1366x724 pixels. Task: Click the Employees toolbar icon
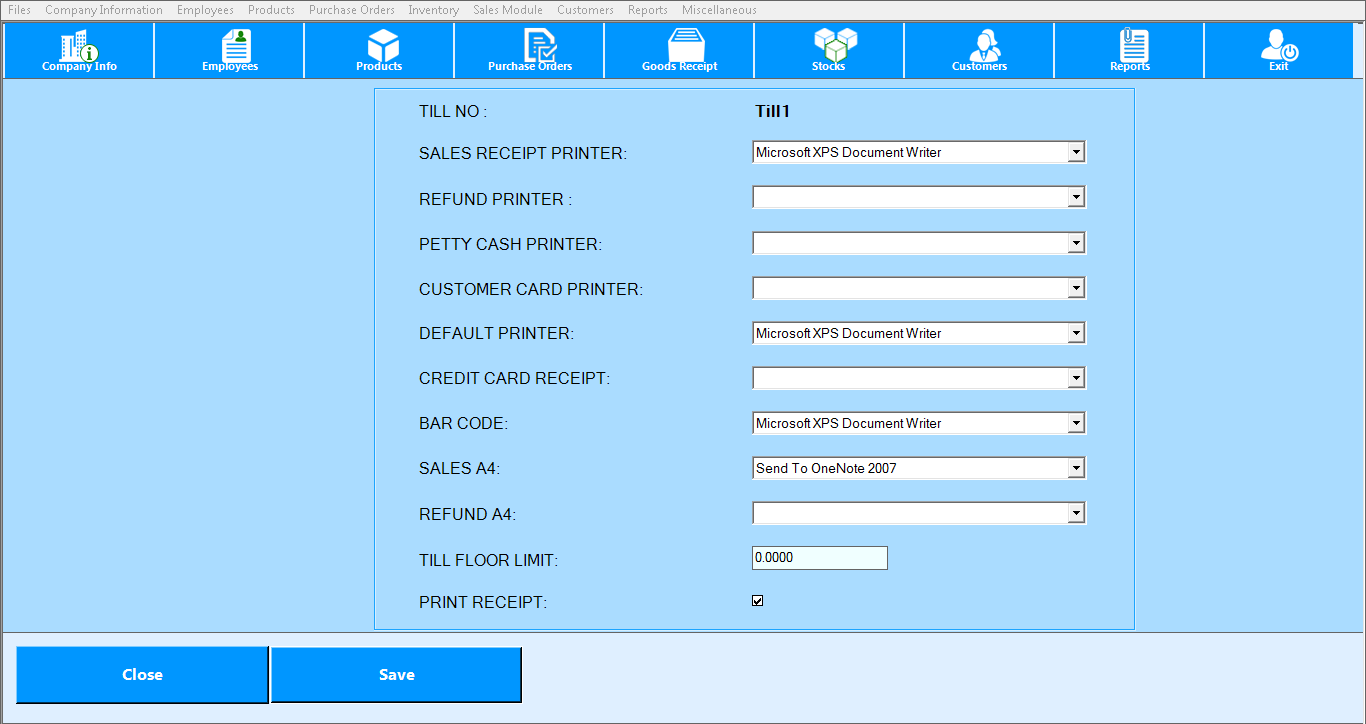pyautogui.click(x=230, y=50)
